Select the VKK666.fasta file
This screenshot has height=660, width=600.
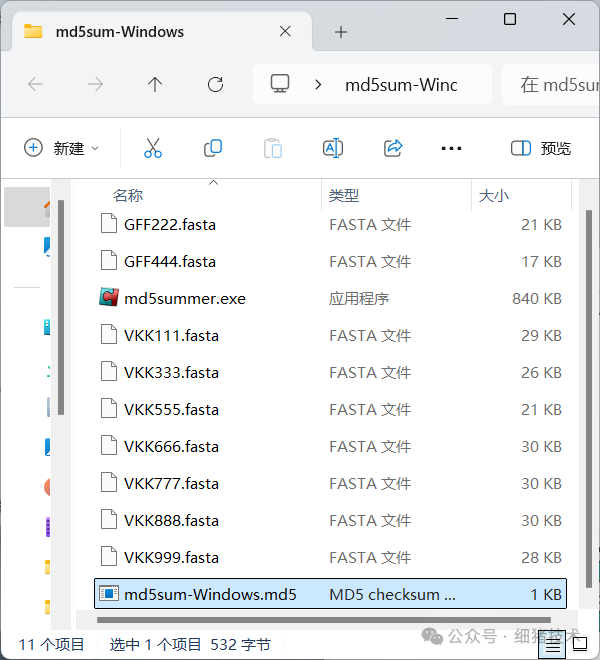pos(171,446)
